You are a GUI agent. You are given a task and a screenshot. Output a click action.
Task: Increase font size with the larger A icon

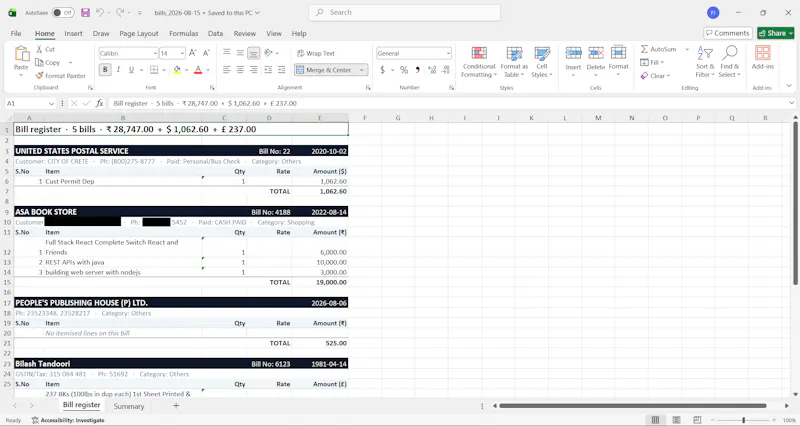(193, 53)
